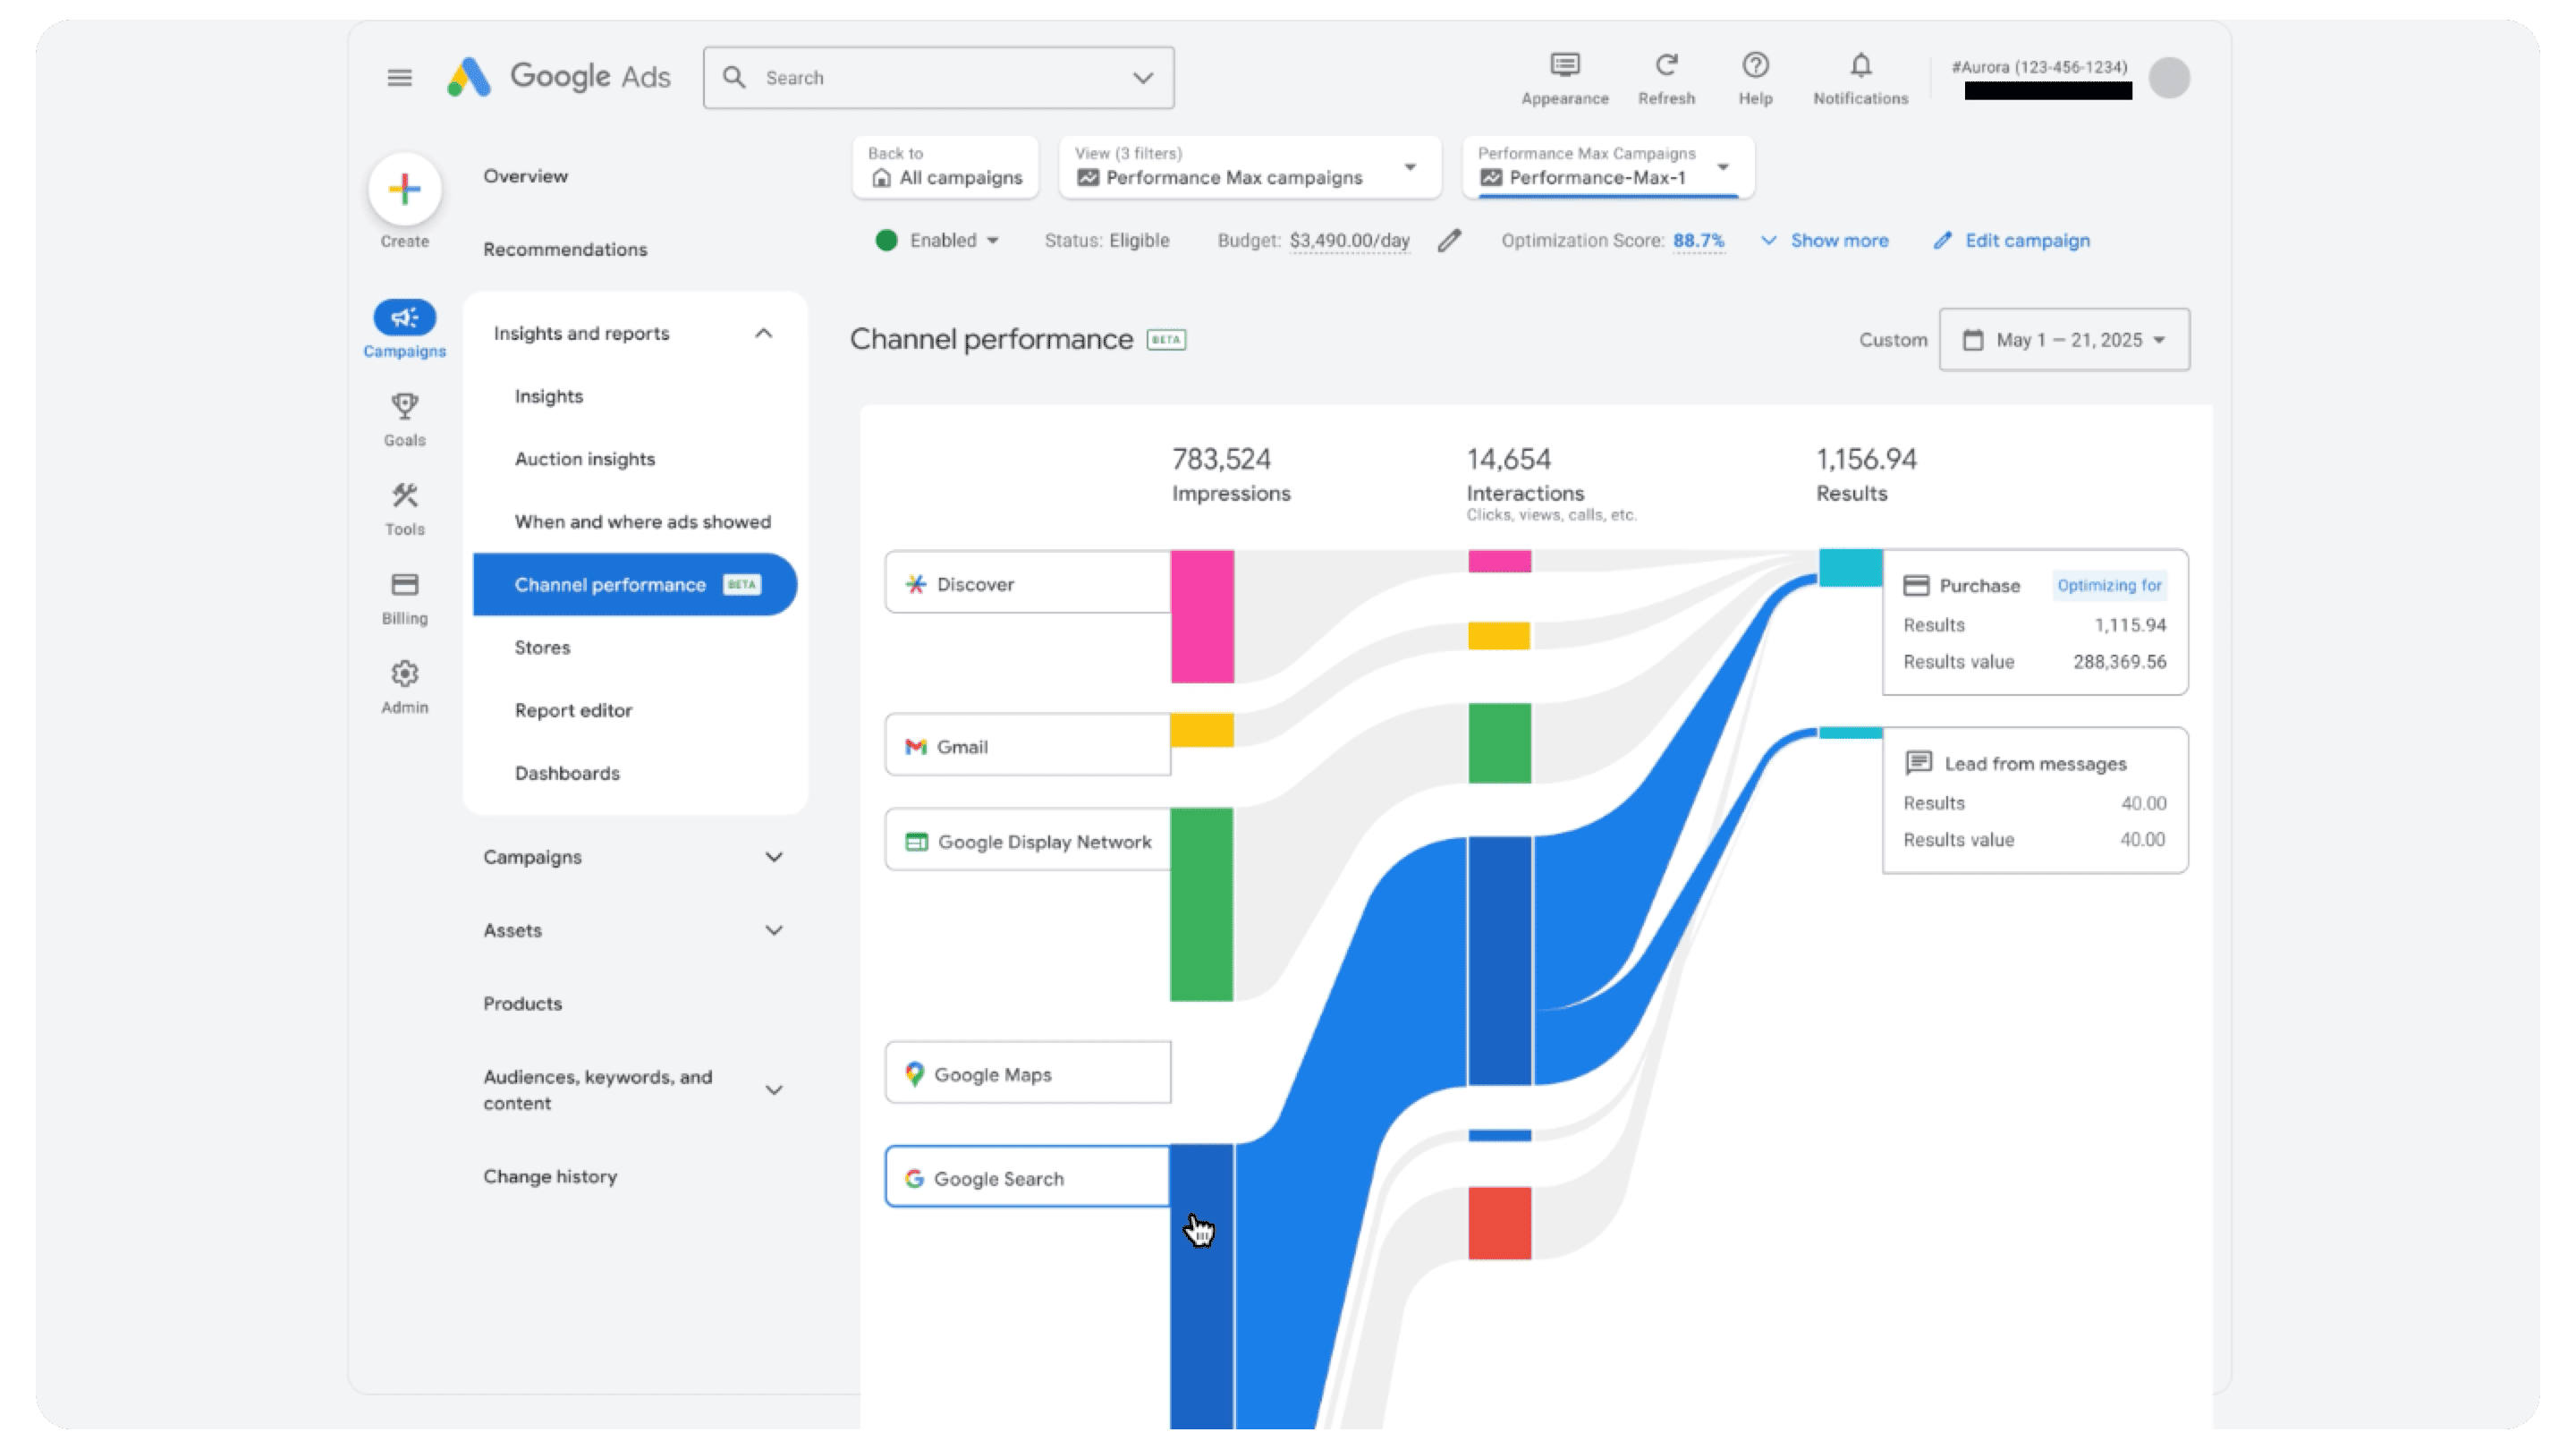The image size is (2576, 1449).
Task: Open Recommendations page
Action: click(565, 249)
